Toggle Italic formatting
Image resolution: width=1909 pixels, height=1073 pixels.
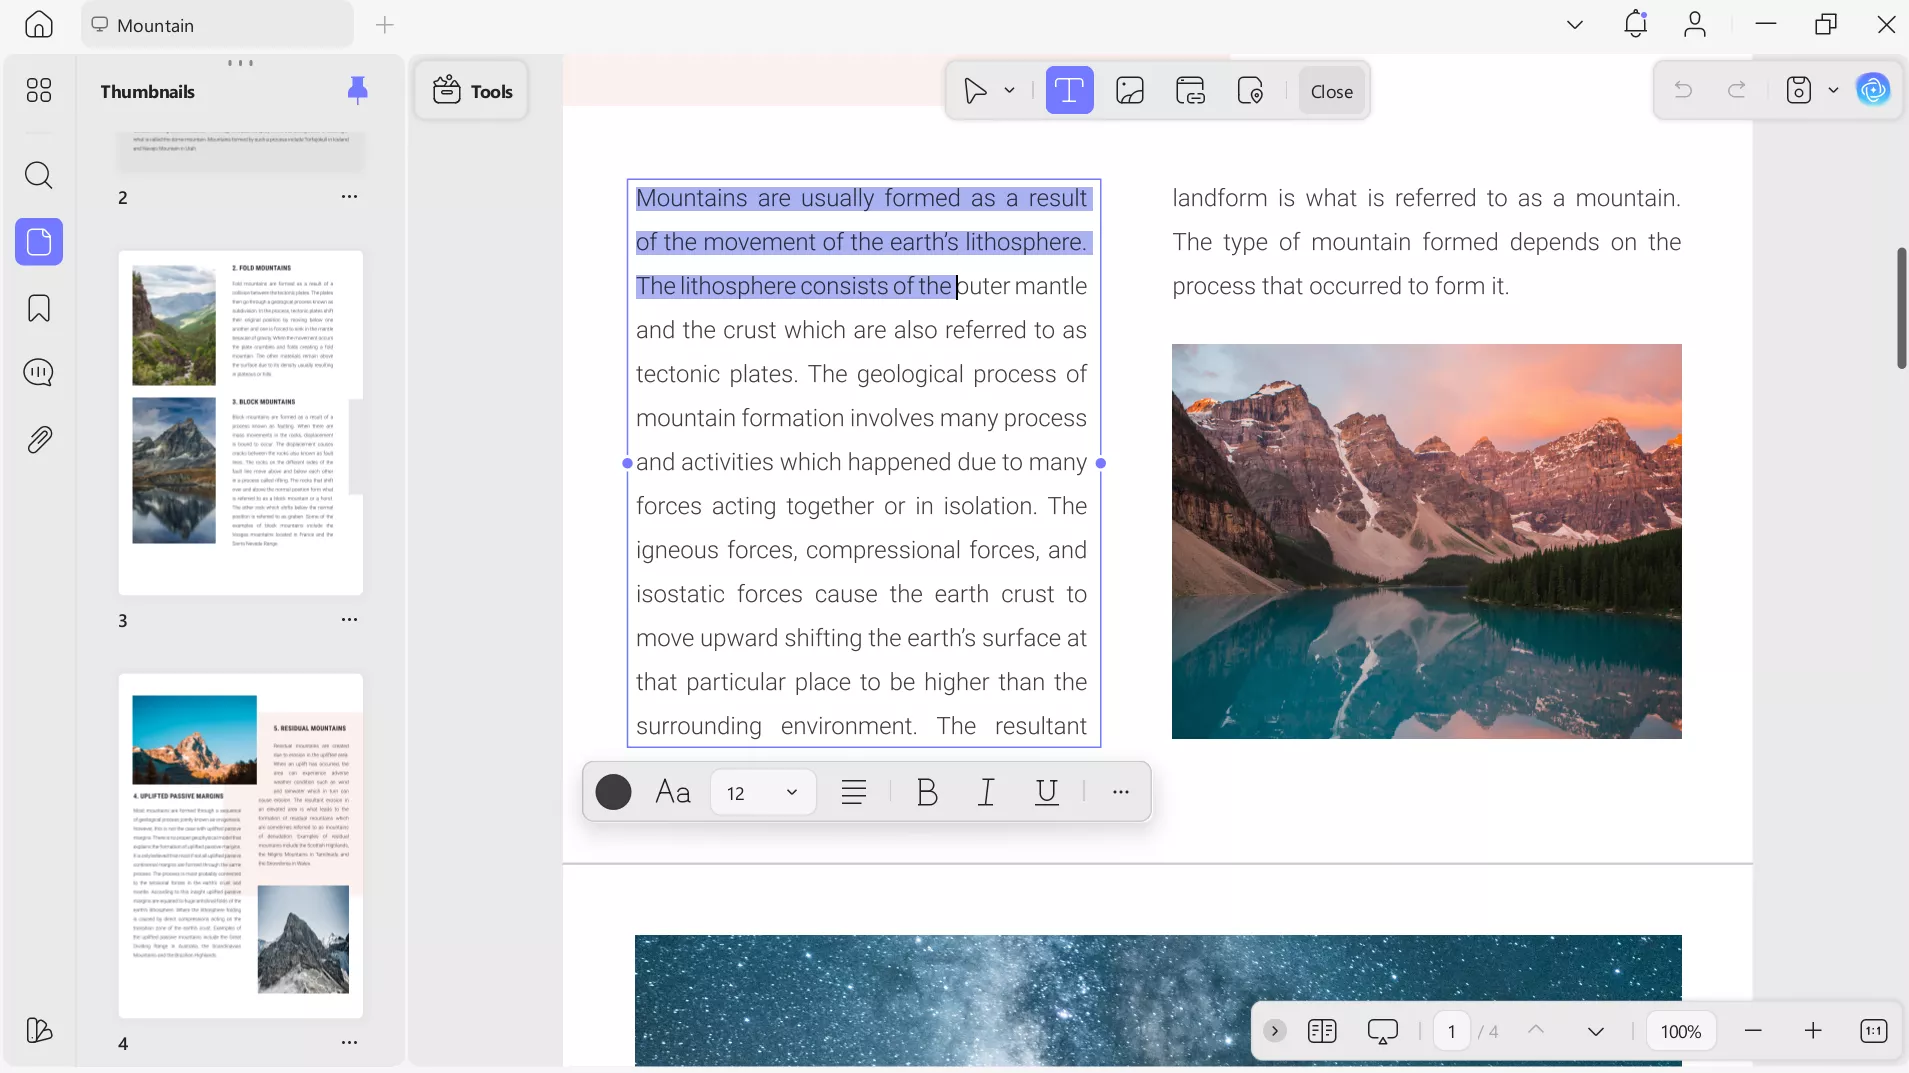986,793
